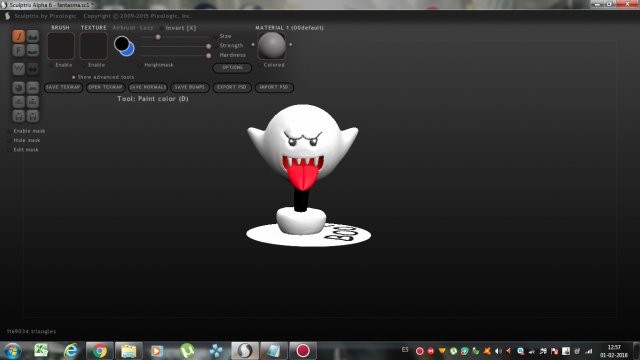The height and width of the screenshot is (360, 640).
Task: Click the sphere icon in the left toolbar
Action: tap(18, 88)
